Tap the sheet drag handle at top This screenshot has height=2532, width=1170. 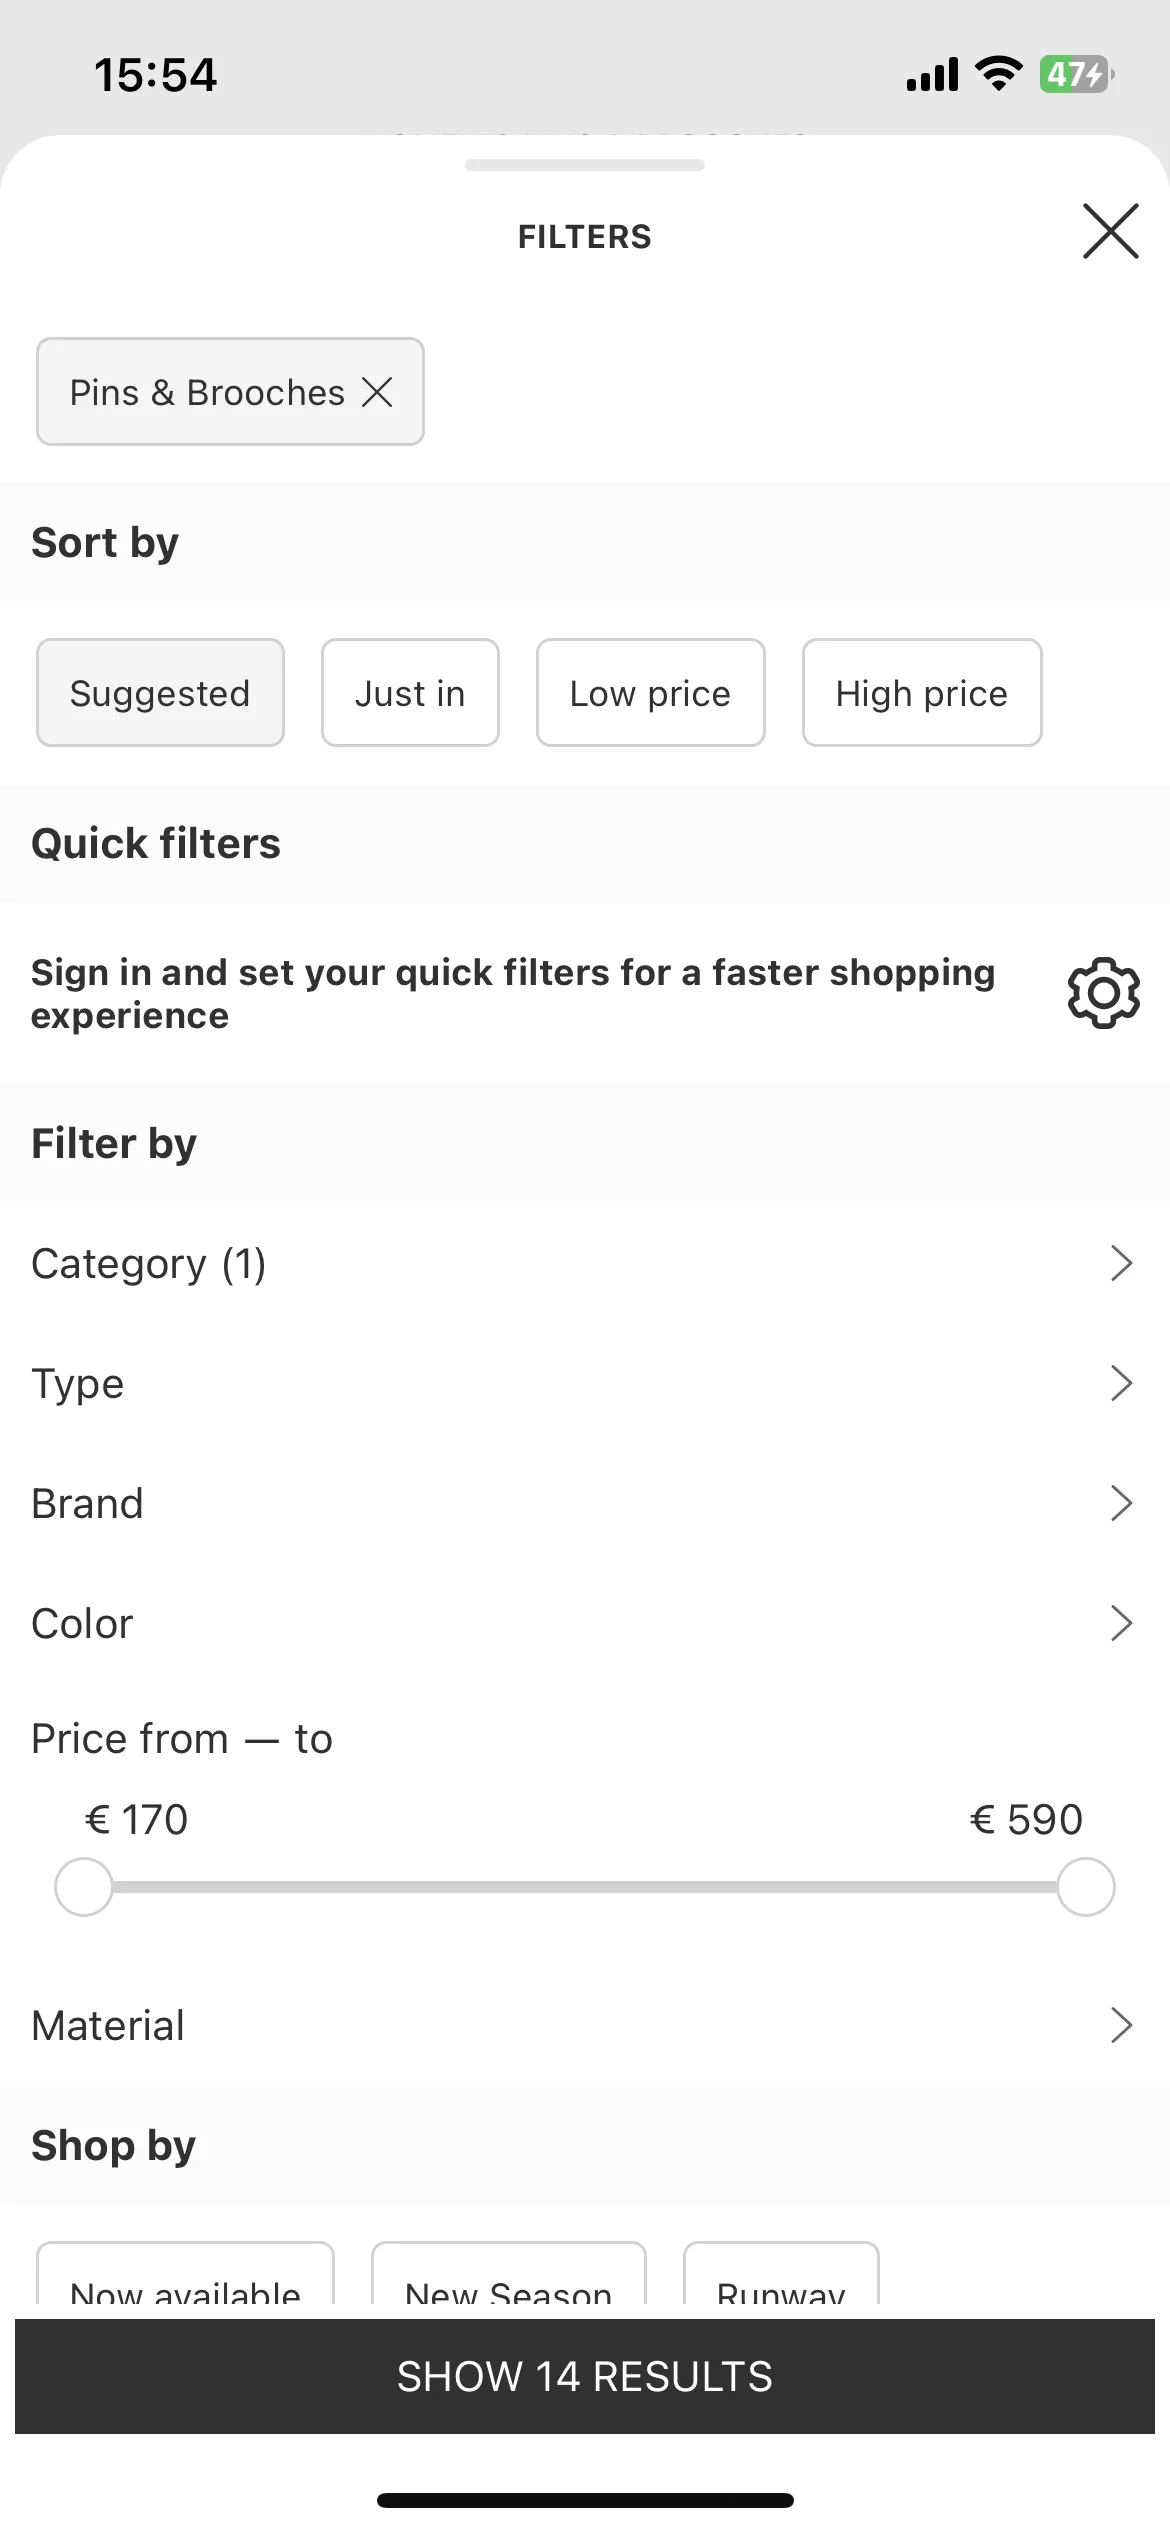(x=585, y=165)
